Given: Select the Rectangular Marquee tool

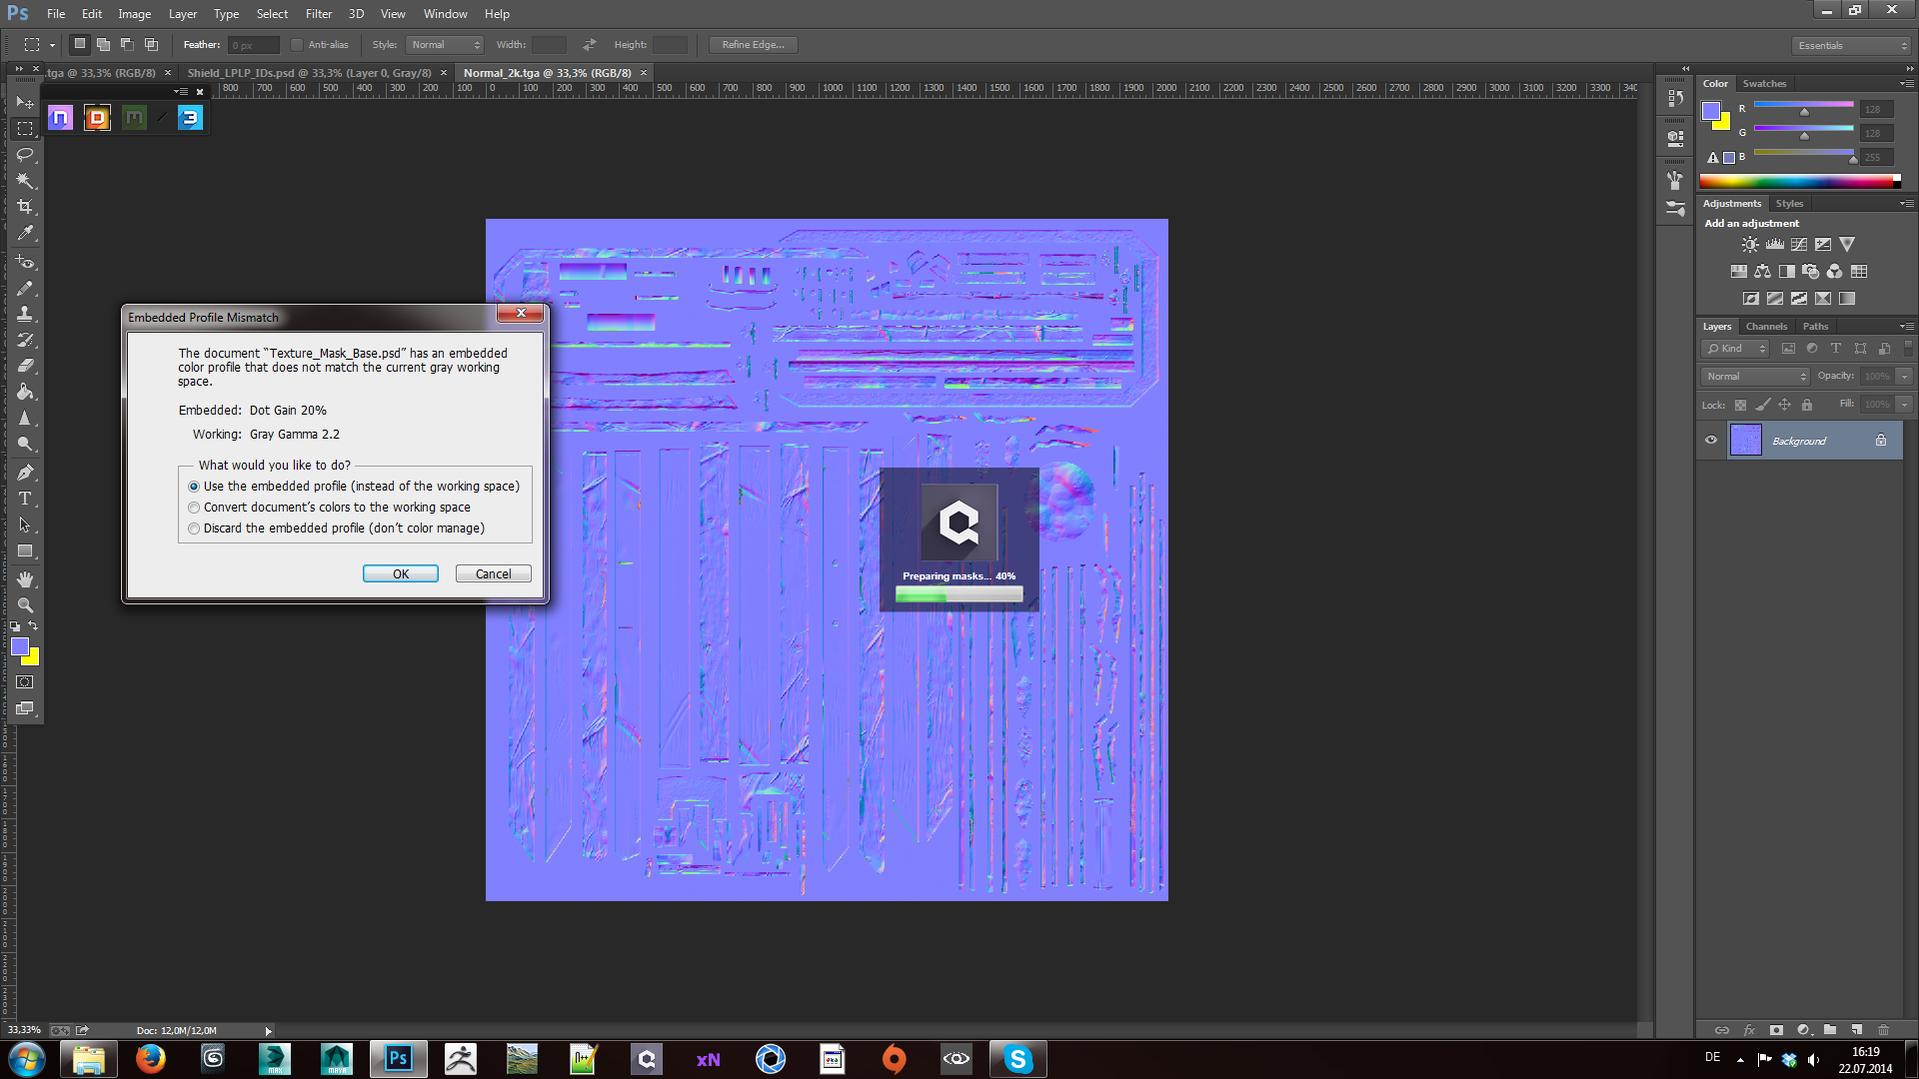Looking at the screenshot, I should [25, 129].
